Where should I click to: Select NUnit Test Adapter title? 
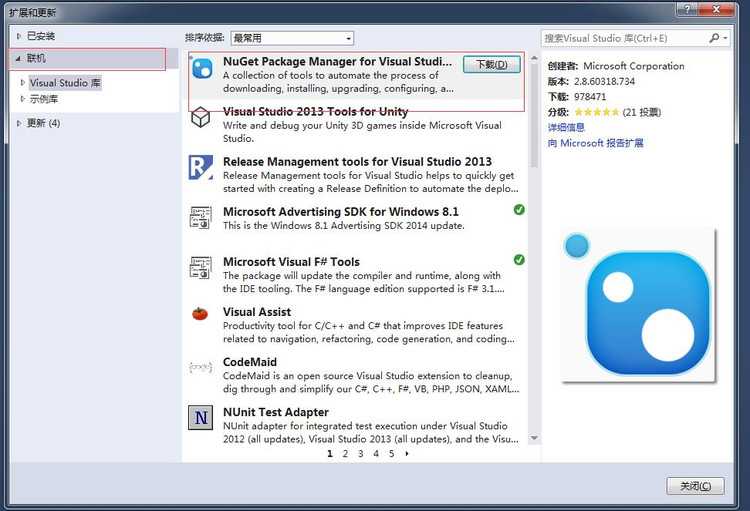tap(276, 412)
